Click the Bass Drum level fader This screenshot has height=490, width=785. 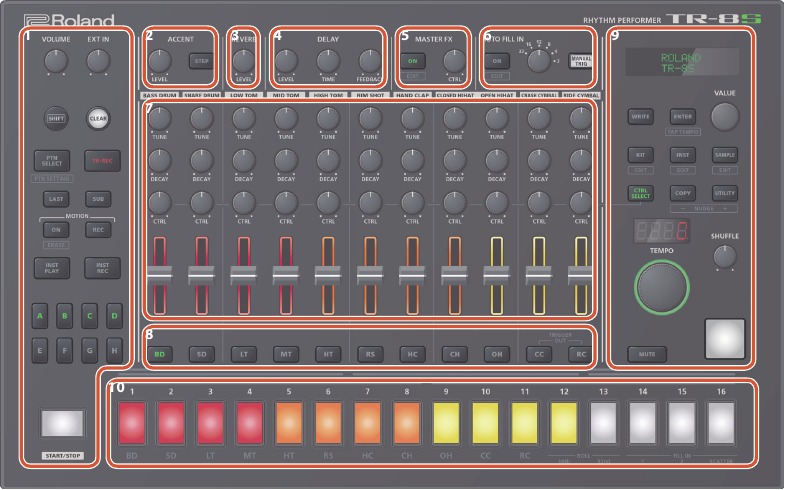pyautogui.click(x=160, y=275)
